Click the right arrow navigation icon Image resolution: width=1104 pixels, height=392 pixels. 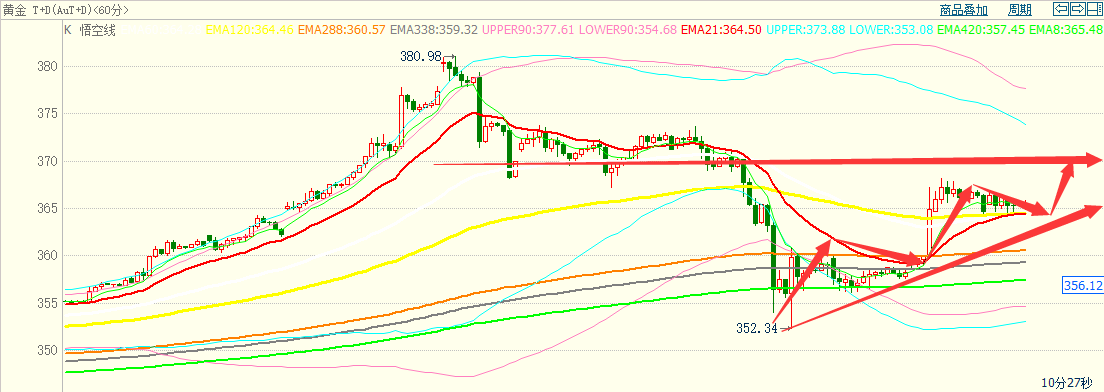tap(1077, 9)
